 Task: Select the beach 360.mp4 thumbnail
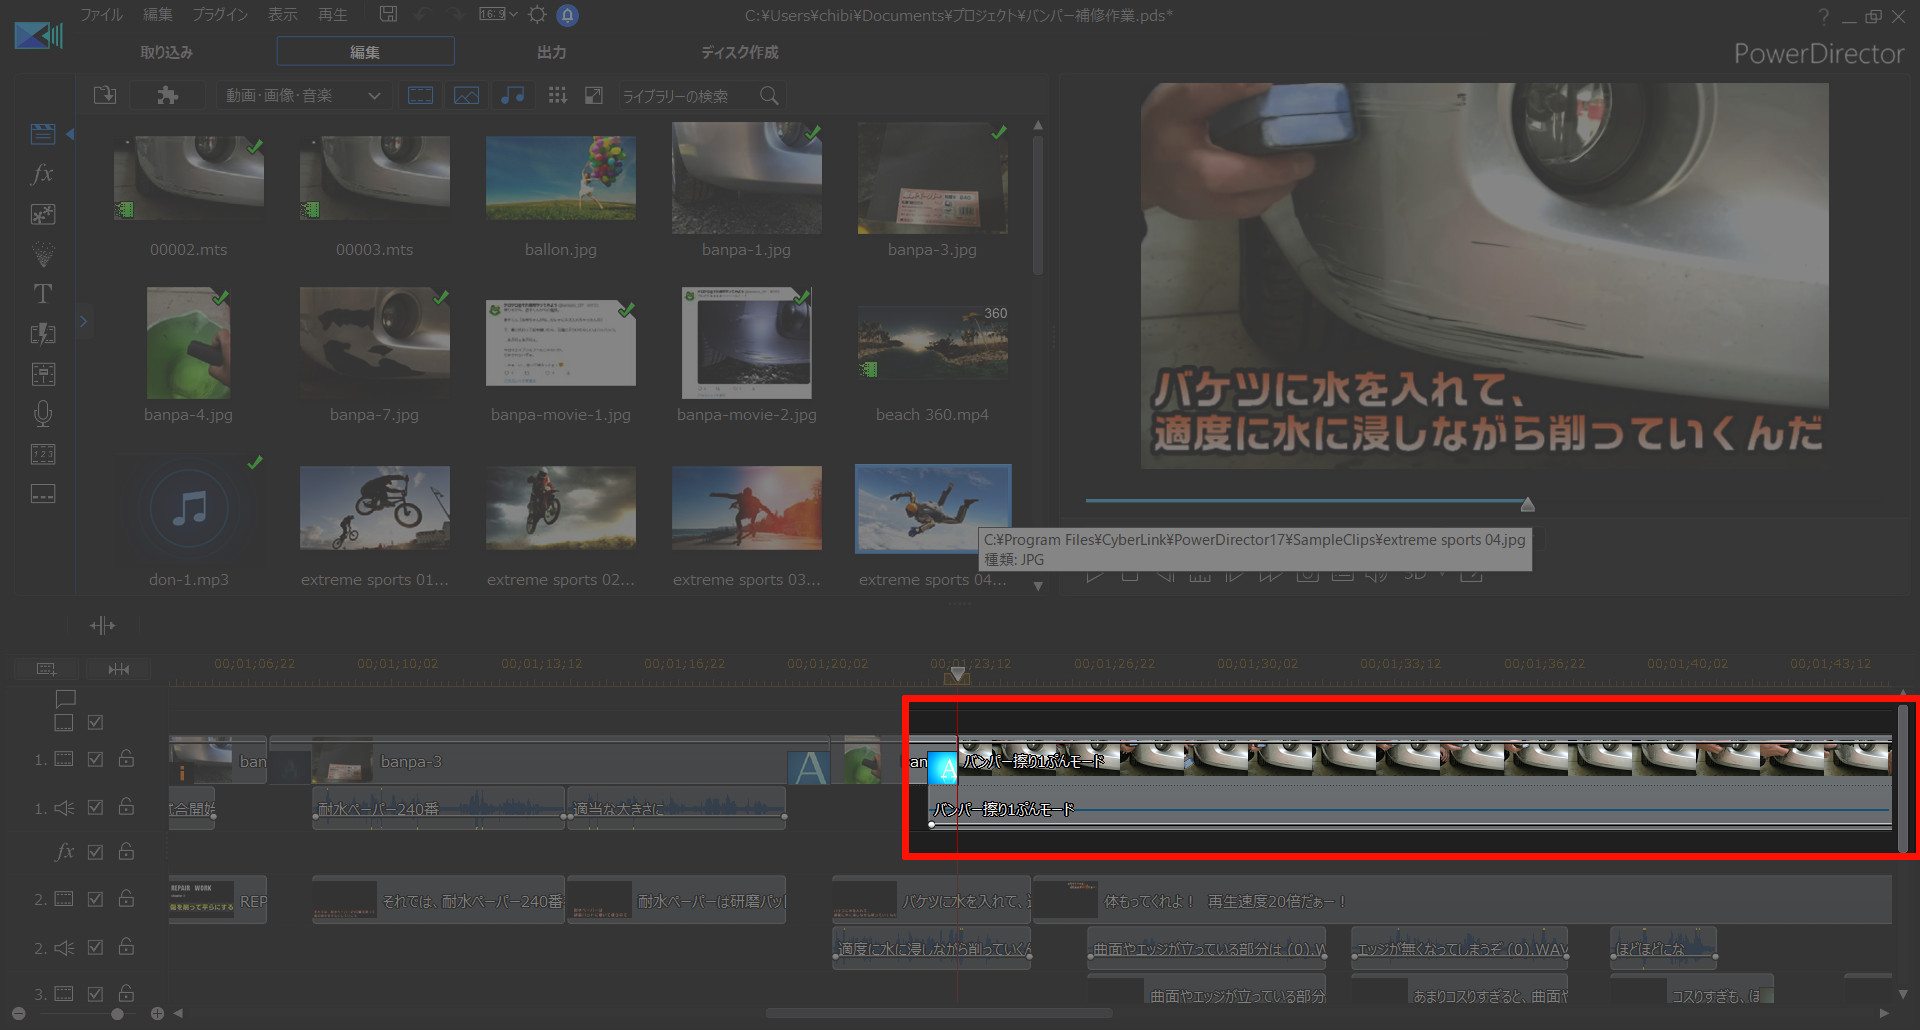pyautogui.click(x=932, y=343)
